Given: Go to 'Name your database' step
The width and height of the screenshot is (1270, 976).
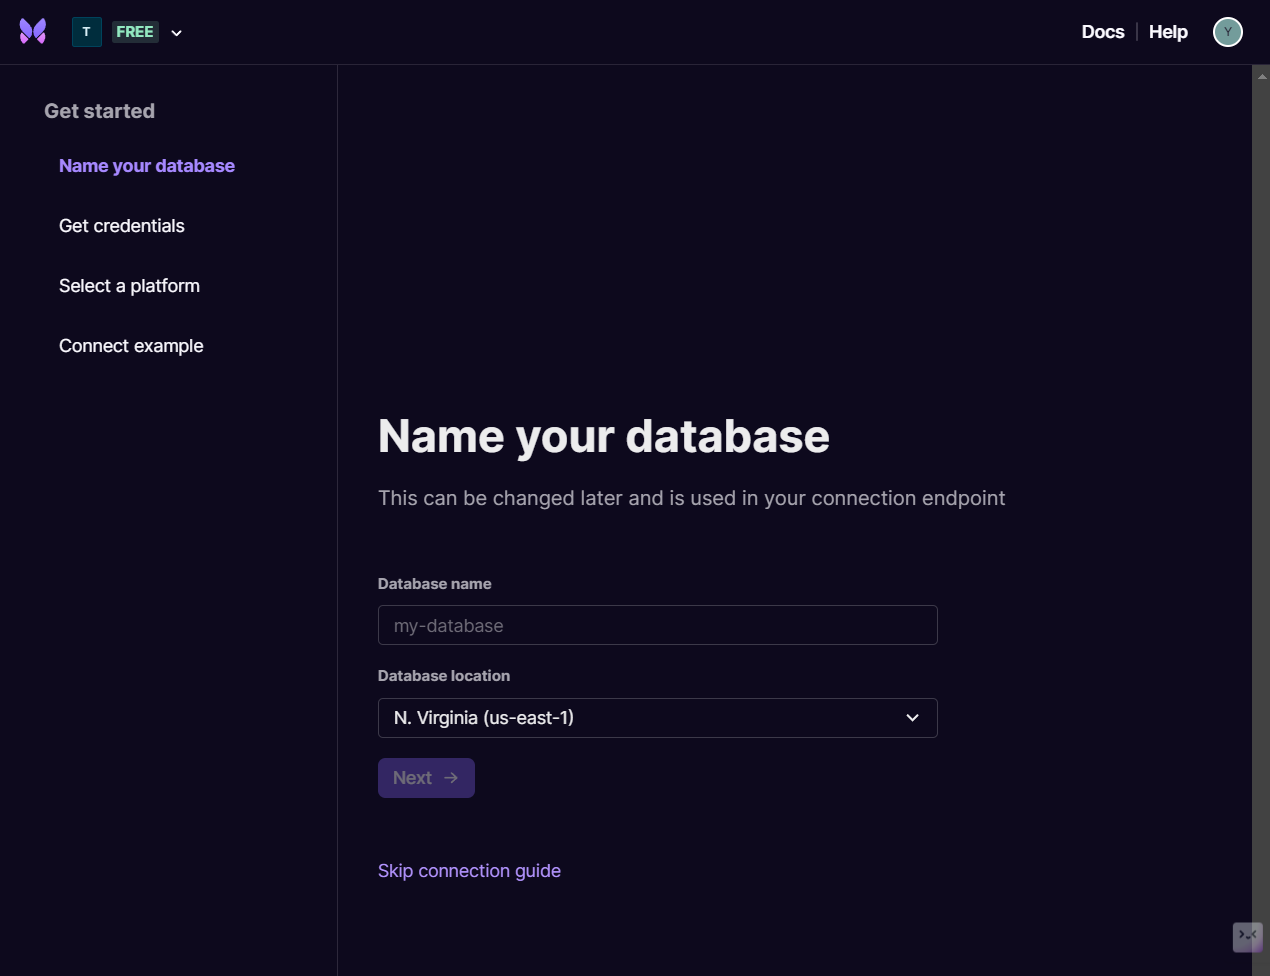Looking at the screenshot, I should [147, 166].
